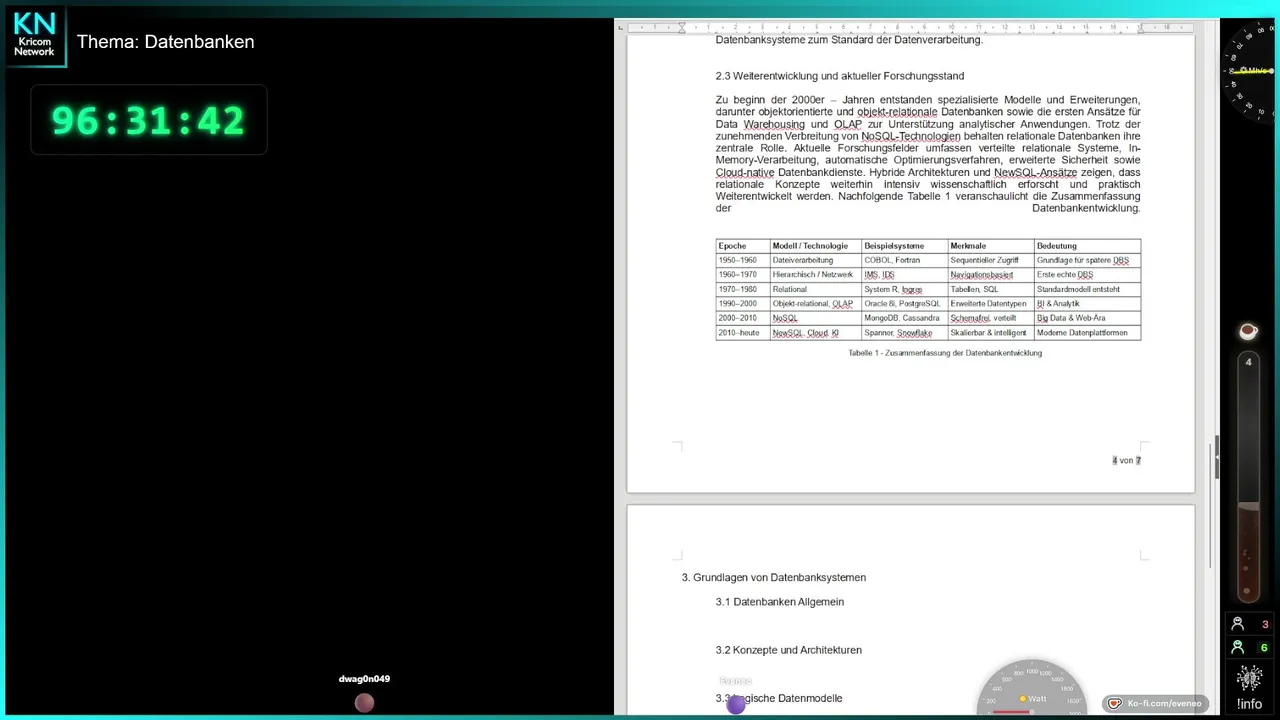Click the 96:31:42 timer display

(148, 120)
